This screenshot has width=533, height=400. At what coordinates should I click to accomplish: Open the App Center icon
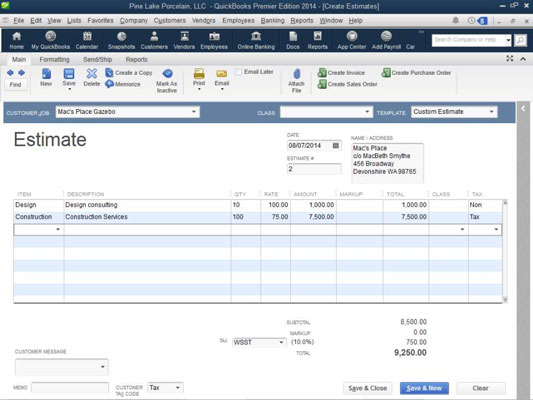pyautogui.click(x=352, y=36)
